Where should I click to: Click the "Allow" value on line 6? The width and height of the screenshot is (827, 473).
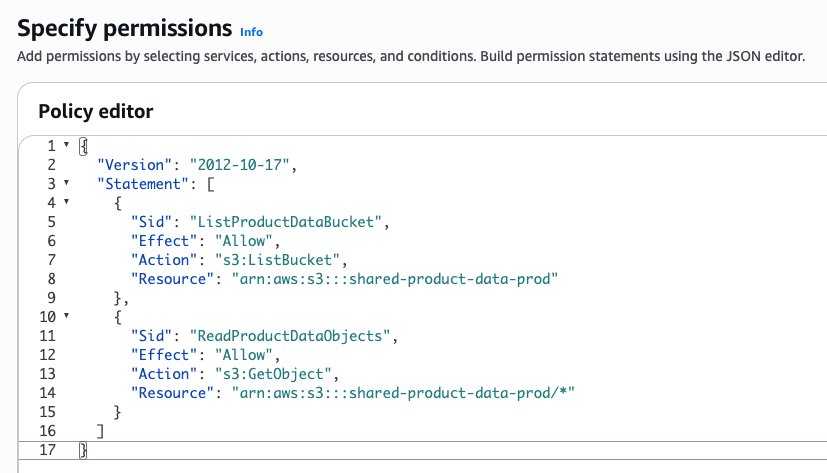[x=244, y=241]
